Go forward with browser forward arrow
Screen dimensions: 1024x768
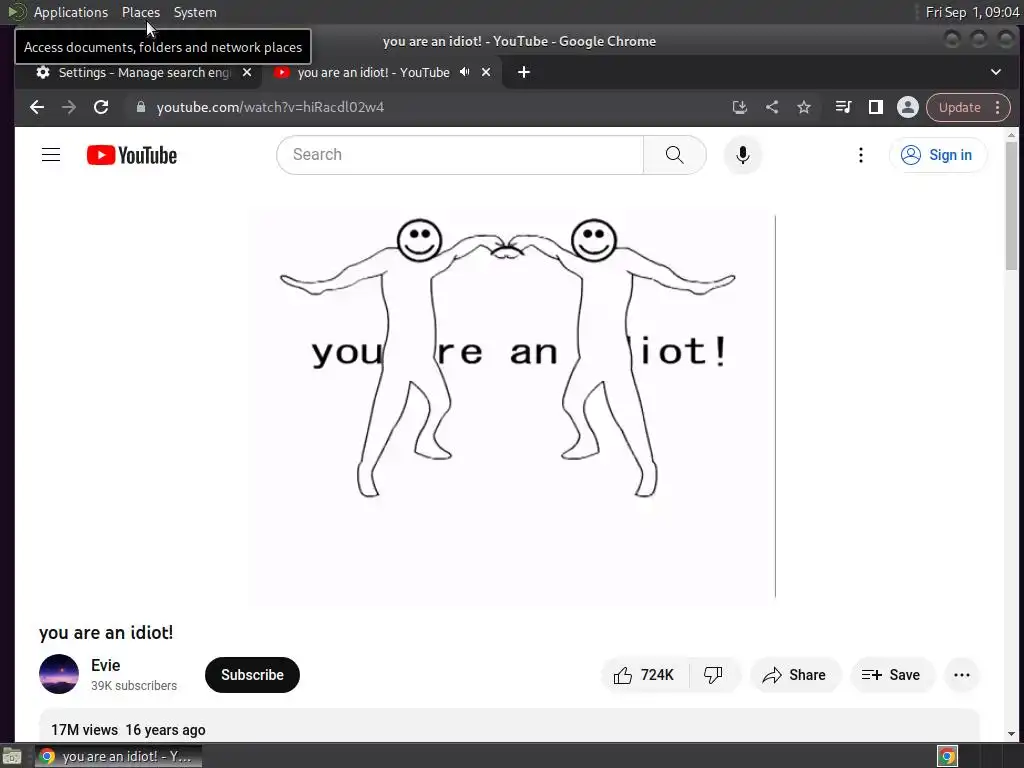pos(69,107)
